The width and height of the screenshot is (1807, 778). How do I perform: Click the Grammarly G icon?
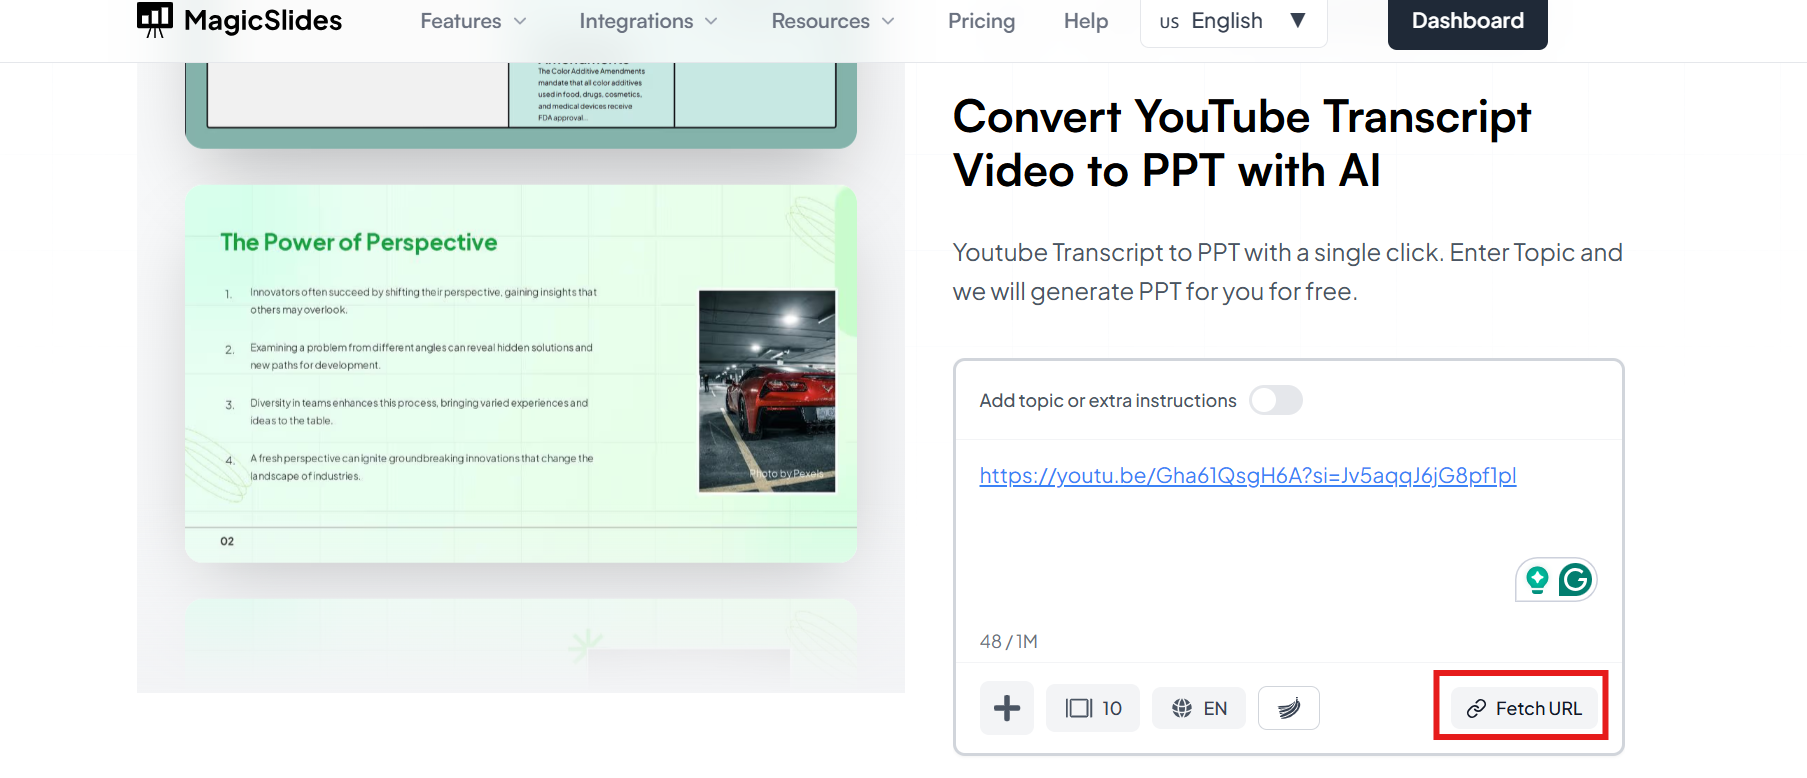click(1575, 580)
